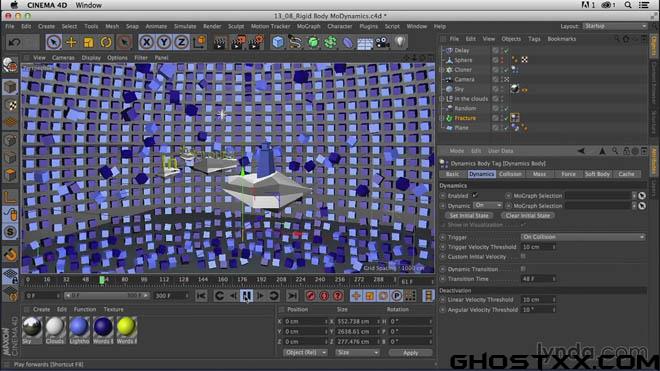
Task: Toggle the X axis lock
Action: [146, 42]
